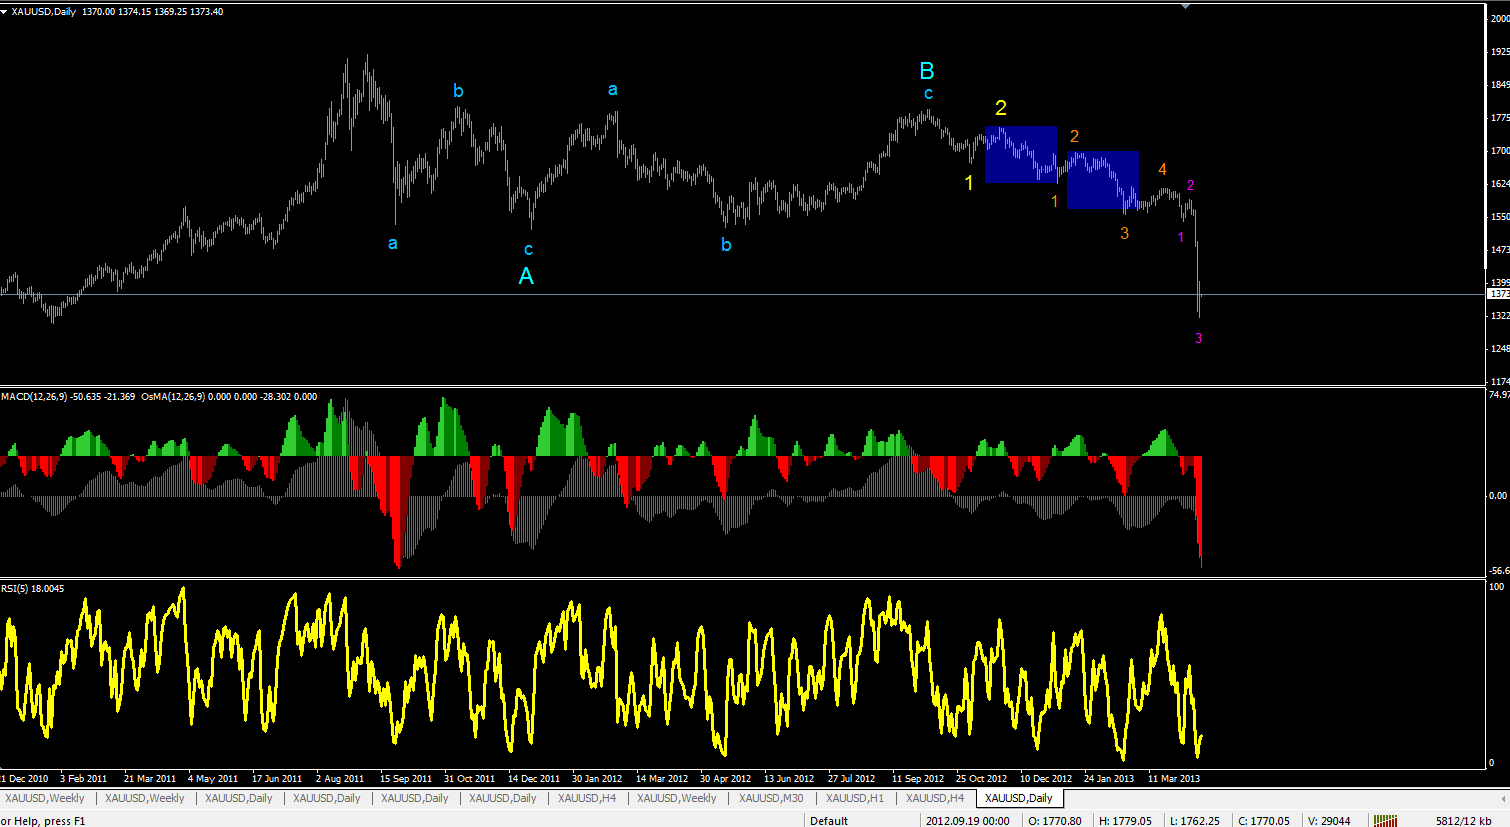Open the XAUUSD,Weekly tab just before M30
The width and height of the screenshot is (1510, 827).
click(x=677, y=798)
